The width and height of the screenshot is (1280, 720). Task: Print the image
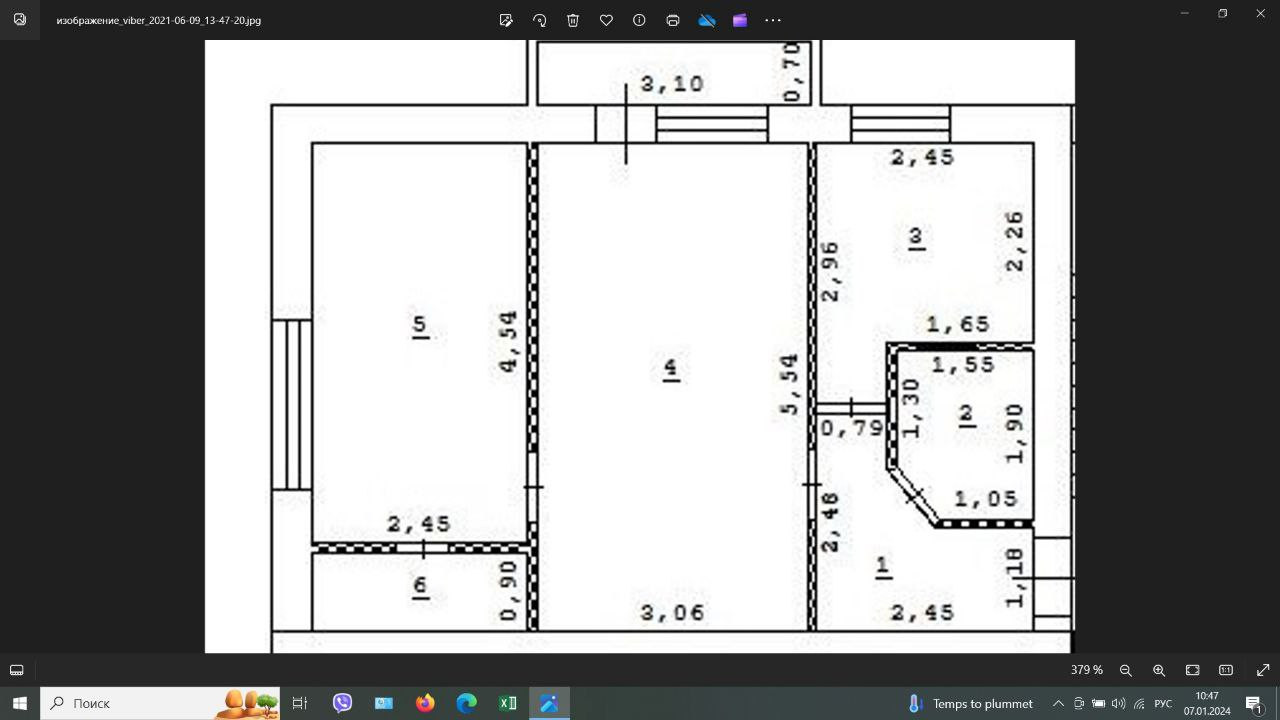pos(673,20)
